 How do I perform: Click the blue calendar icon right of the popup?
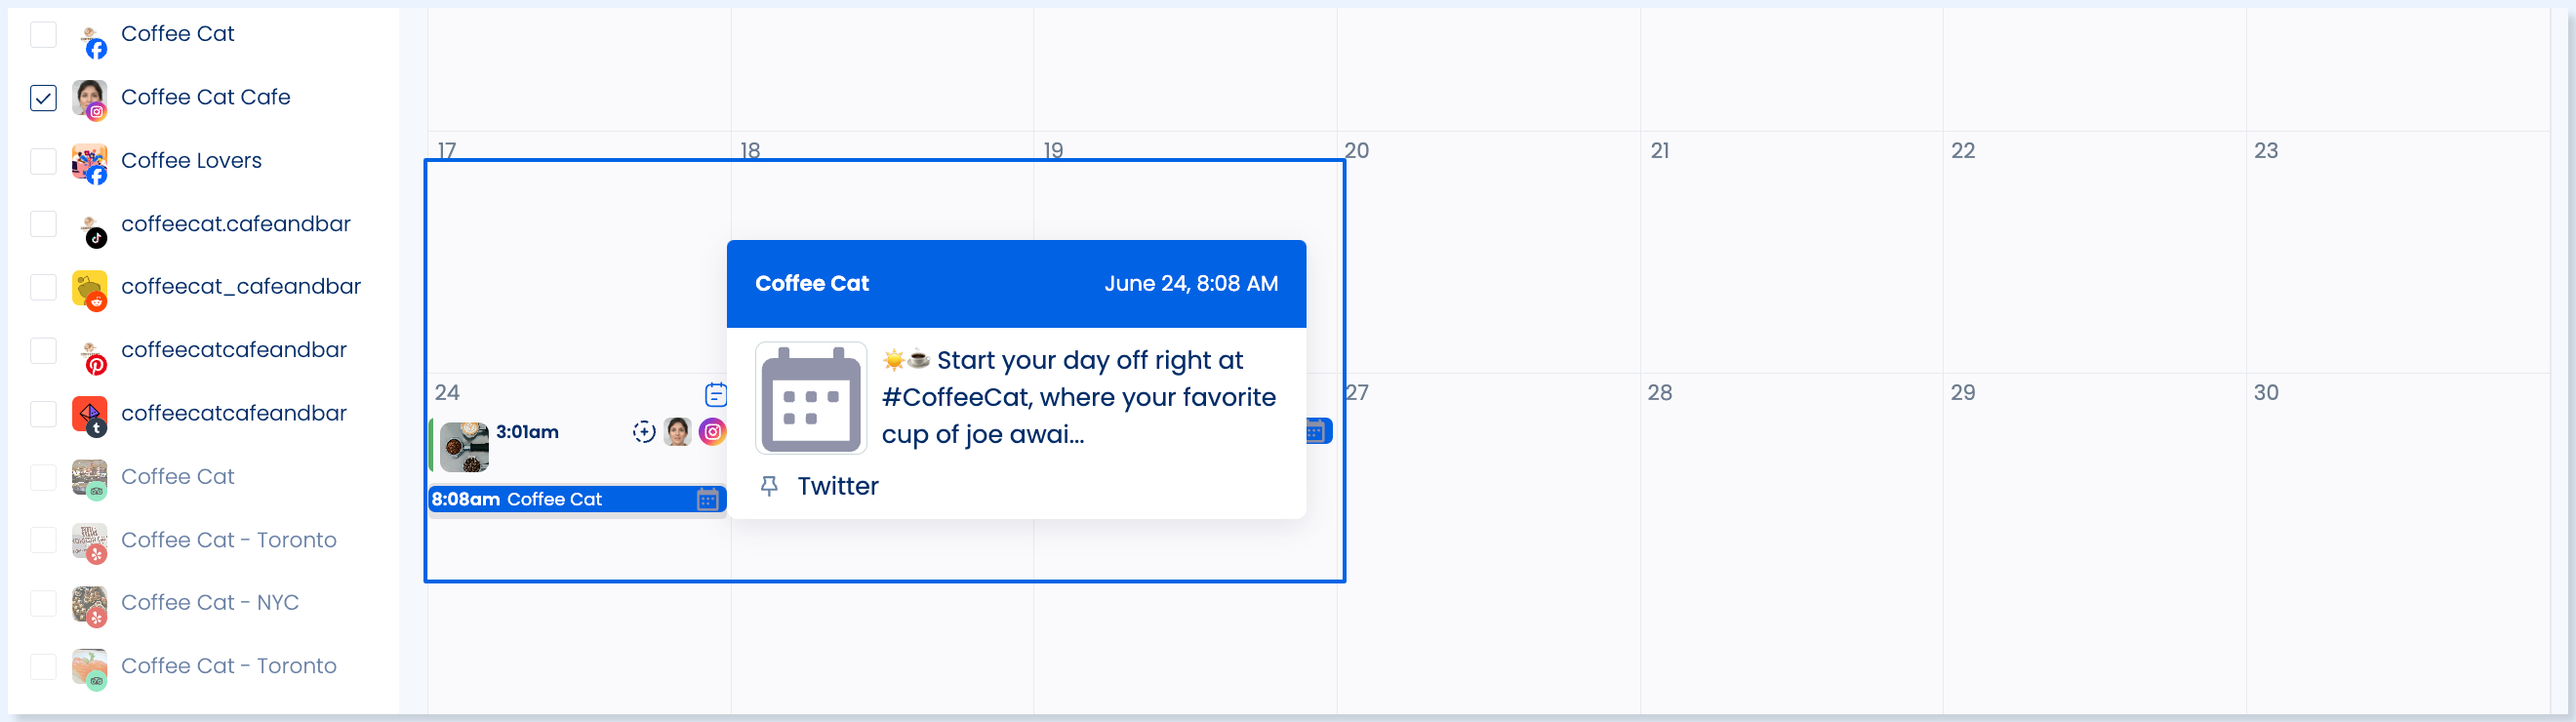tap(1317, 431)
